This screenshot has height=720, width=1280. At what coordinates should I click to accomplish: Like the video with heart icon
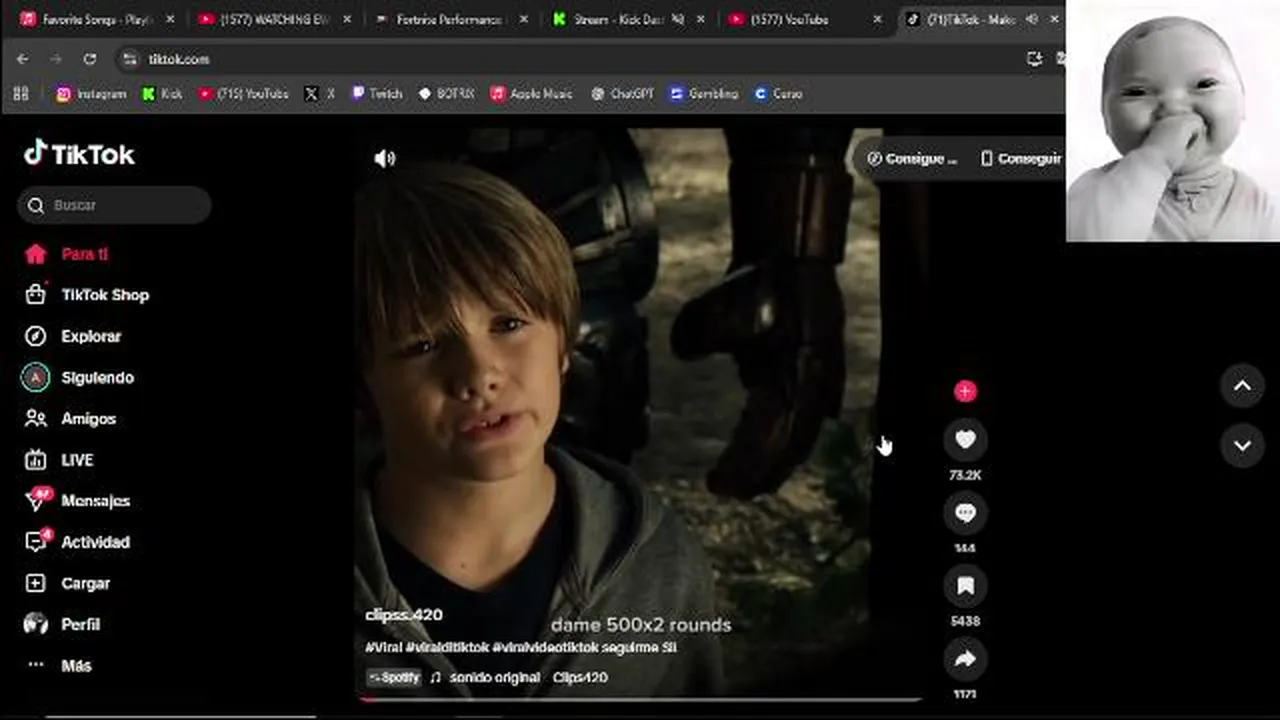click(x=965, y=440)
